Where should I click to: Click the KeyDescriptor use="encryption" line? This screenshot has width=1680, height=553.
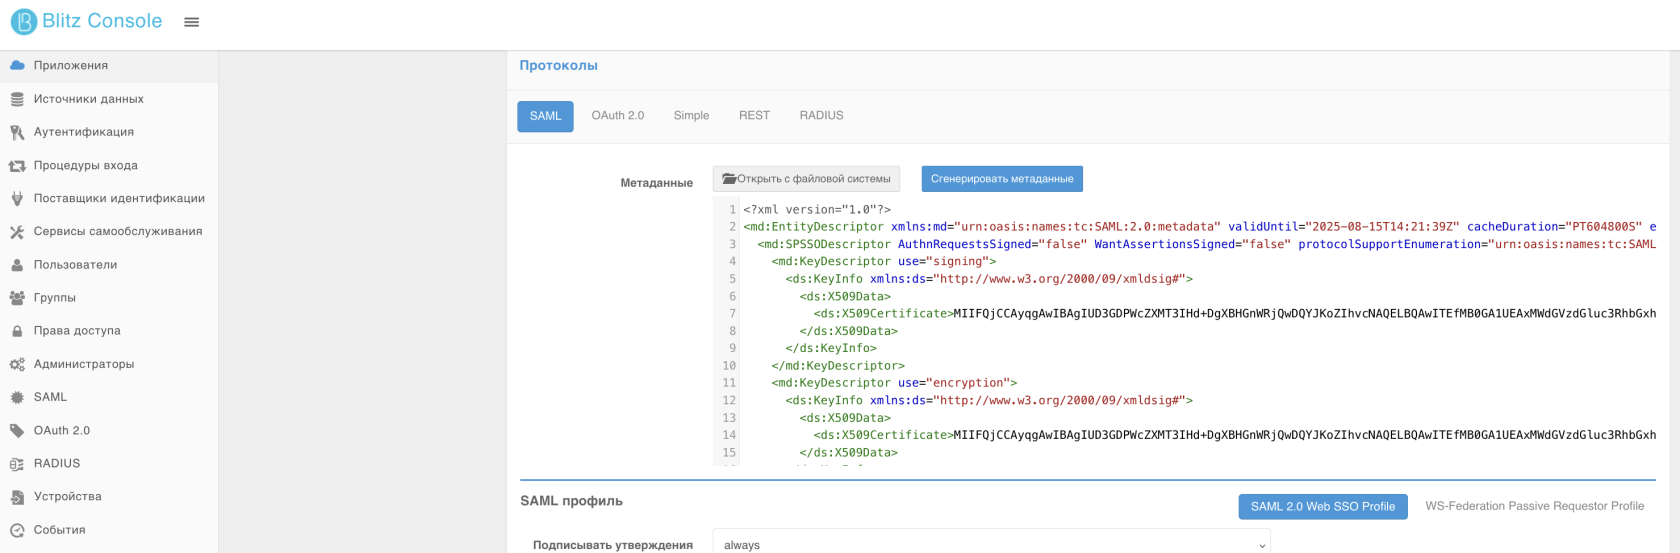click(894, 383)
